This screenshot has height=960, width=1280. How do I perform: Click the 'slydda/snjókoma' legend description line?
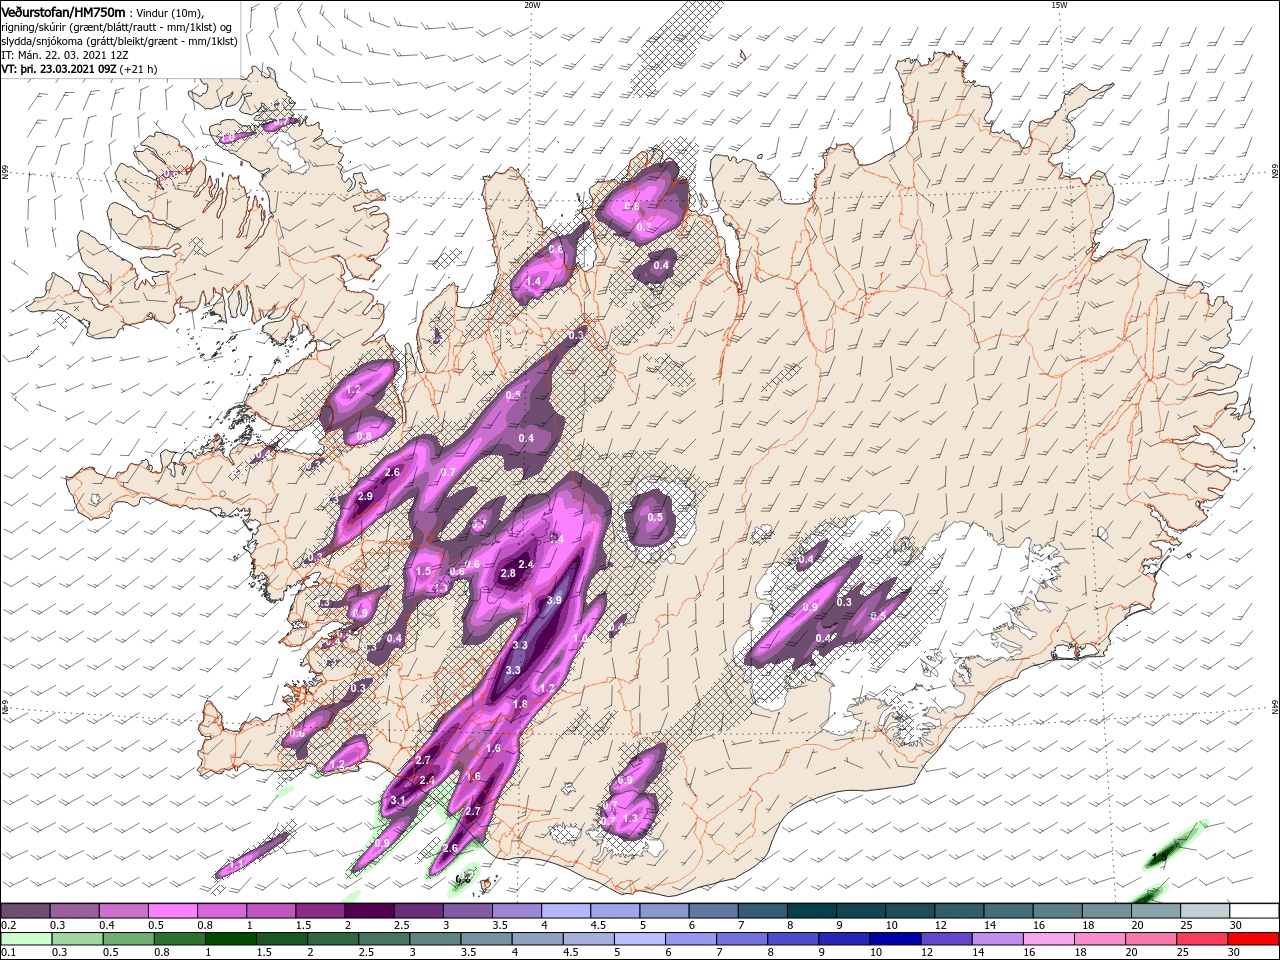click(120, 41)
